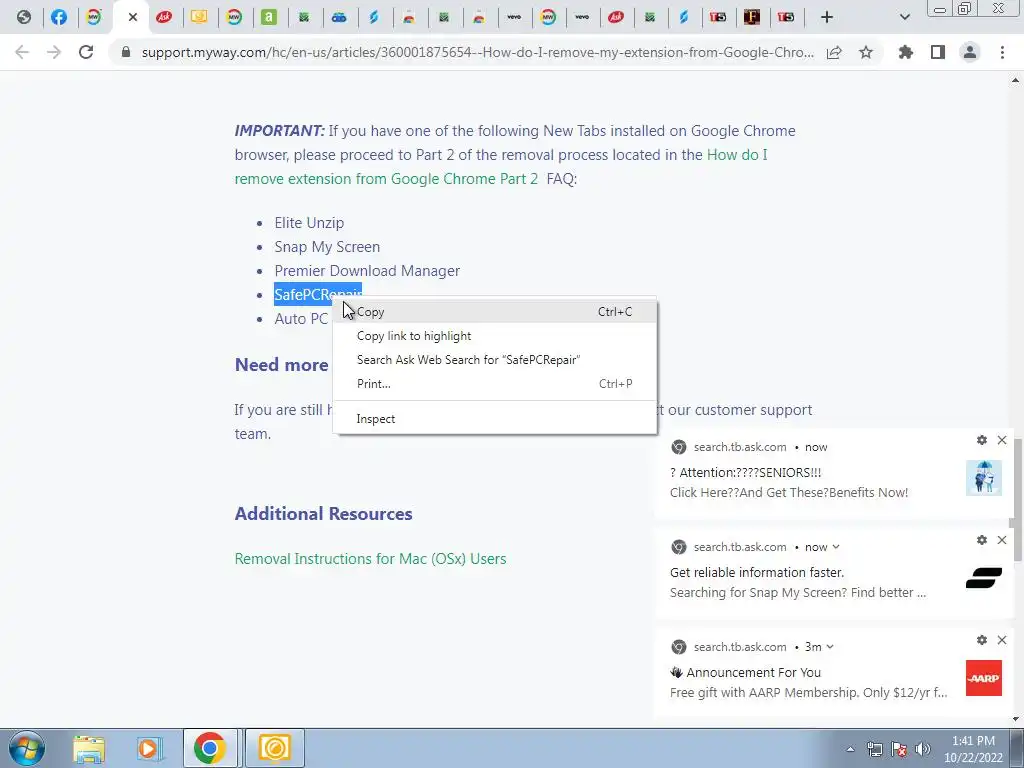Click the AARP logo thumbnail

click(x=984, y=678)
